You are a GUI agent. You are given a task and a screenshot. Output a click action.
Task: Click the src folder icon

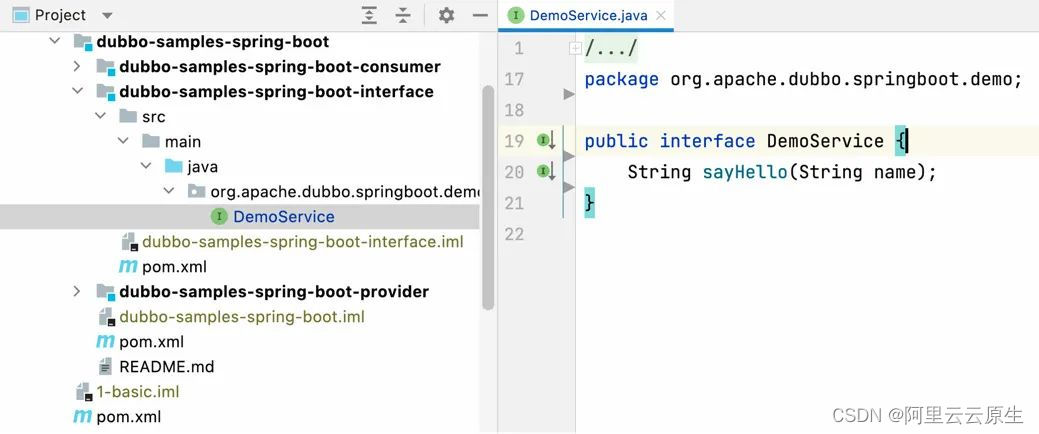pyautogui.click(x=128, y=116)
